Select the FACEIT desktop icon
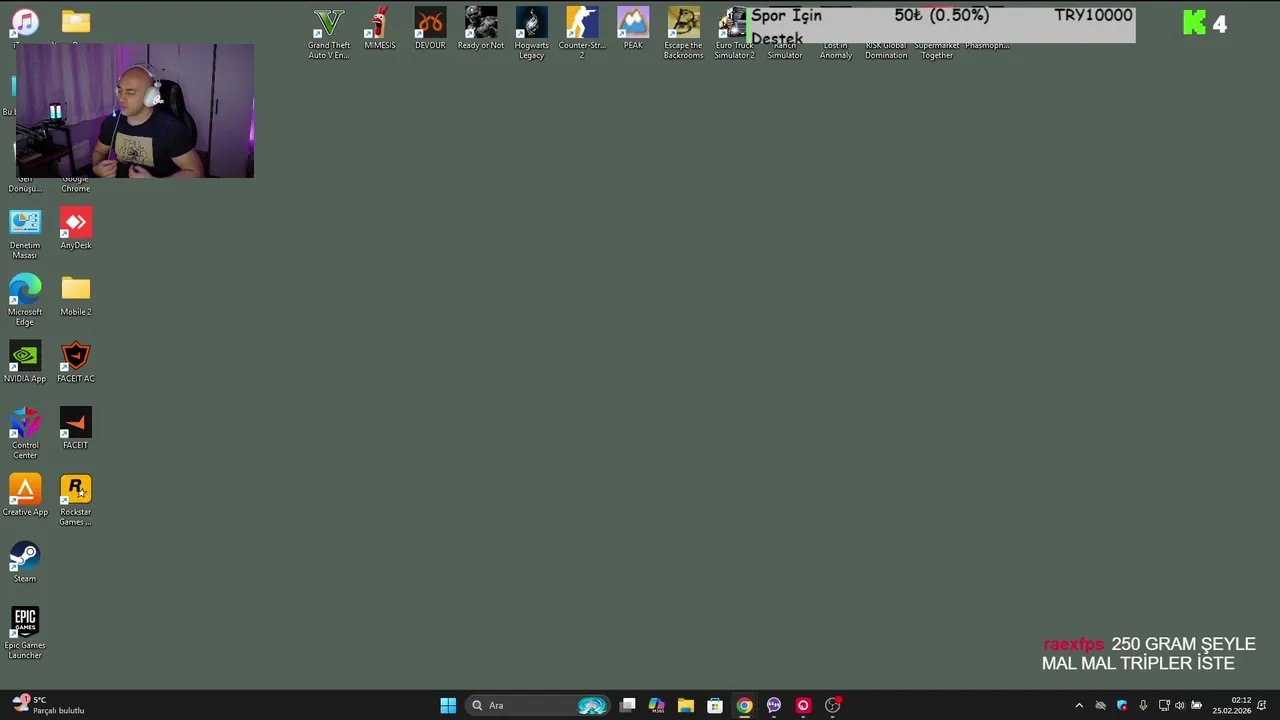 coord(76,429)
